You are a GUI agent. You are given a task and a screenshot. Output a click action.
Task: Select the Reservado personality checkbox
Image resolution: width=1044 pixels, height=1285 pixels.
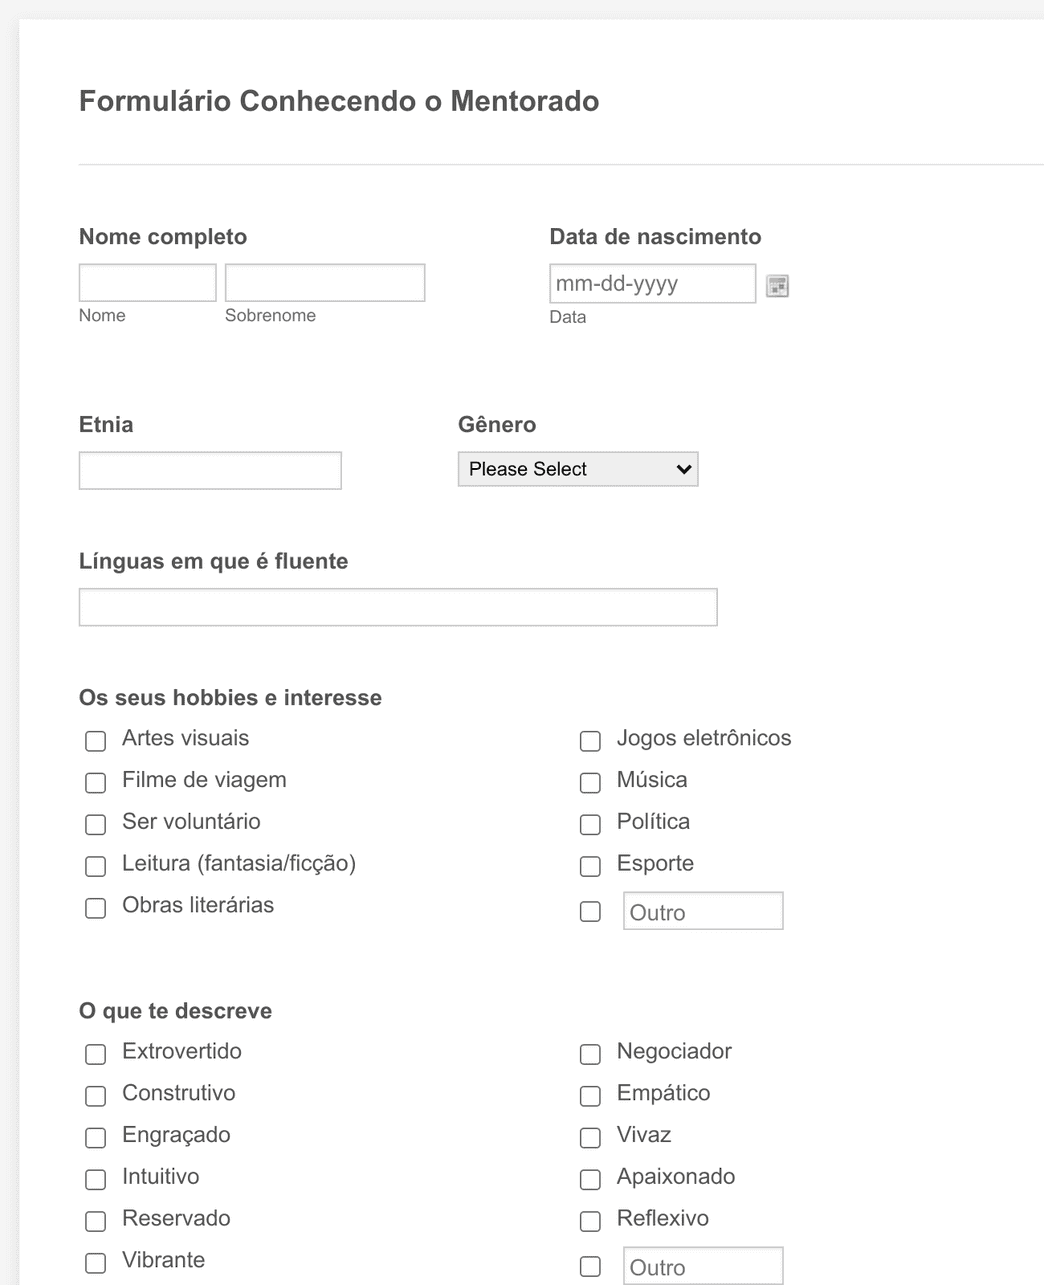pyautogui.click(x=95, y=1221)
